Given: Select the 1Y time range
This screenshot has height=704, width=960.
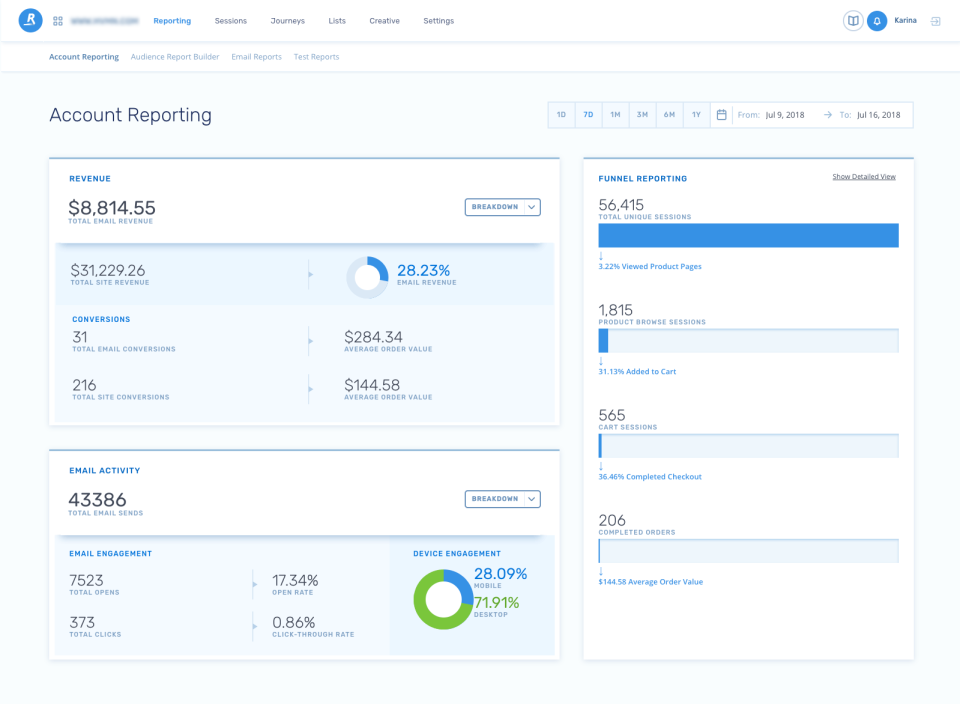Looking at the screenshot, I should (696, 115).
